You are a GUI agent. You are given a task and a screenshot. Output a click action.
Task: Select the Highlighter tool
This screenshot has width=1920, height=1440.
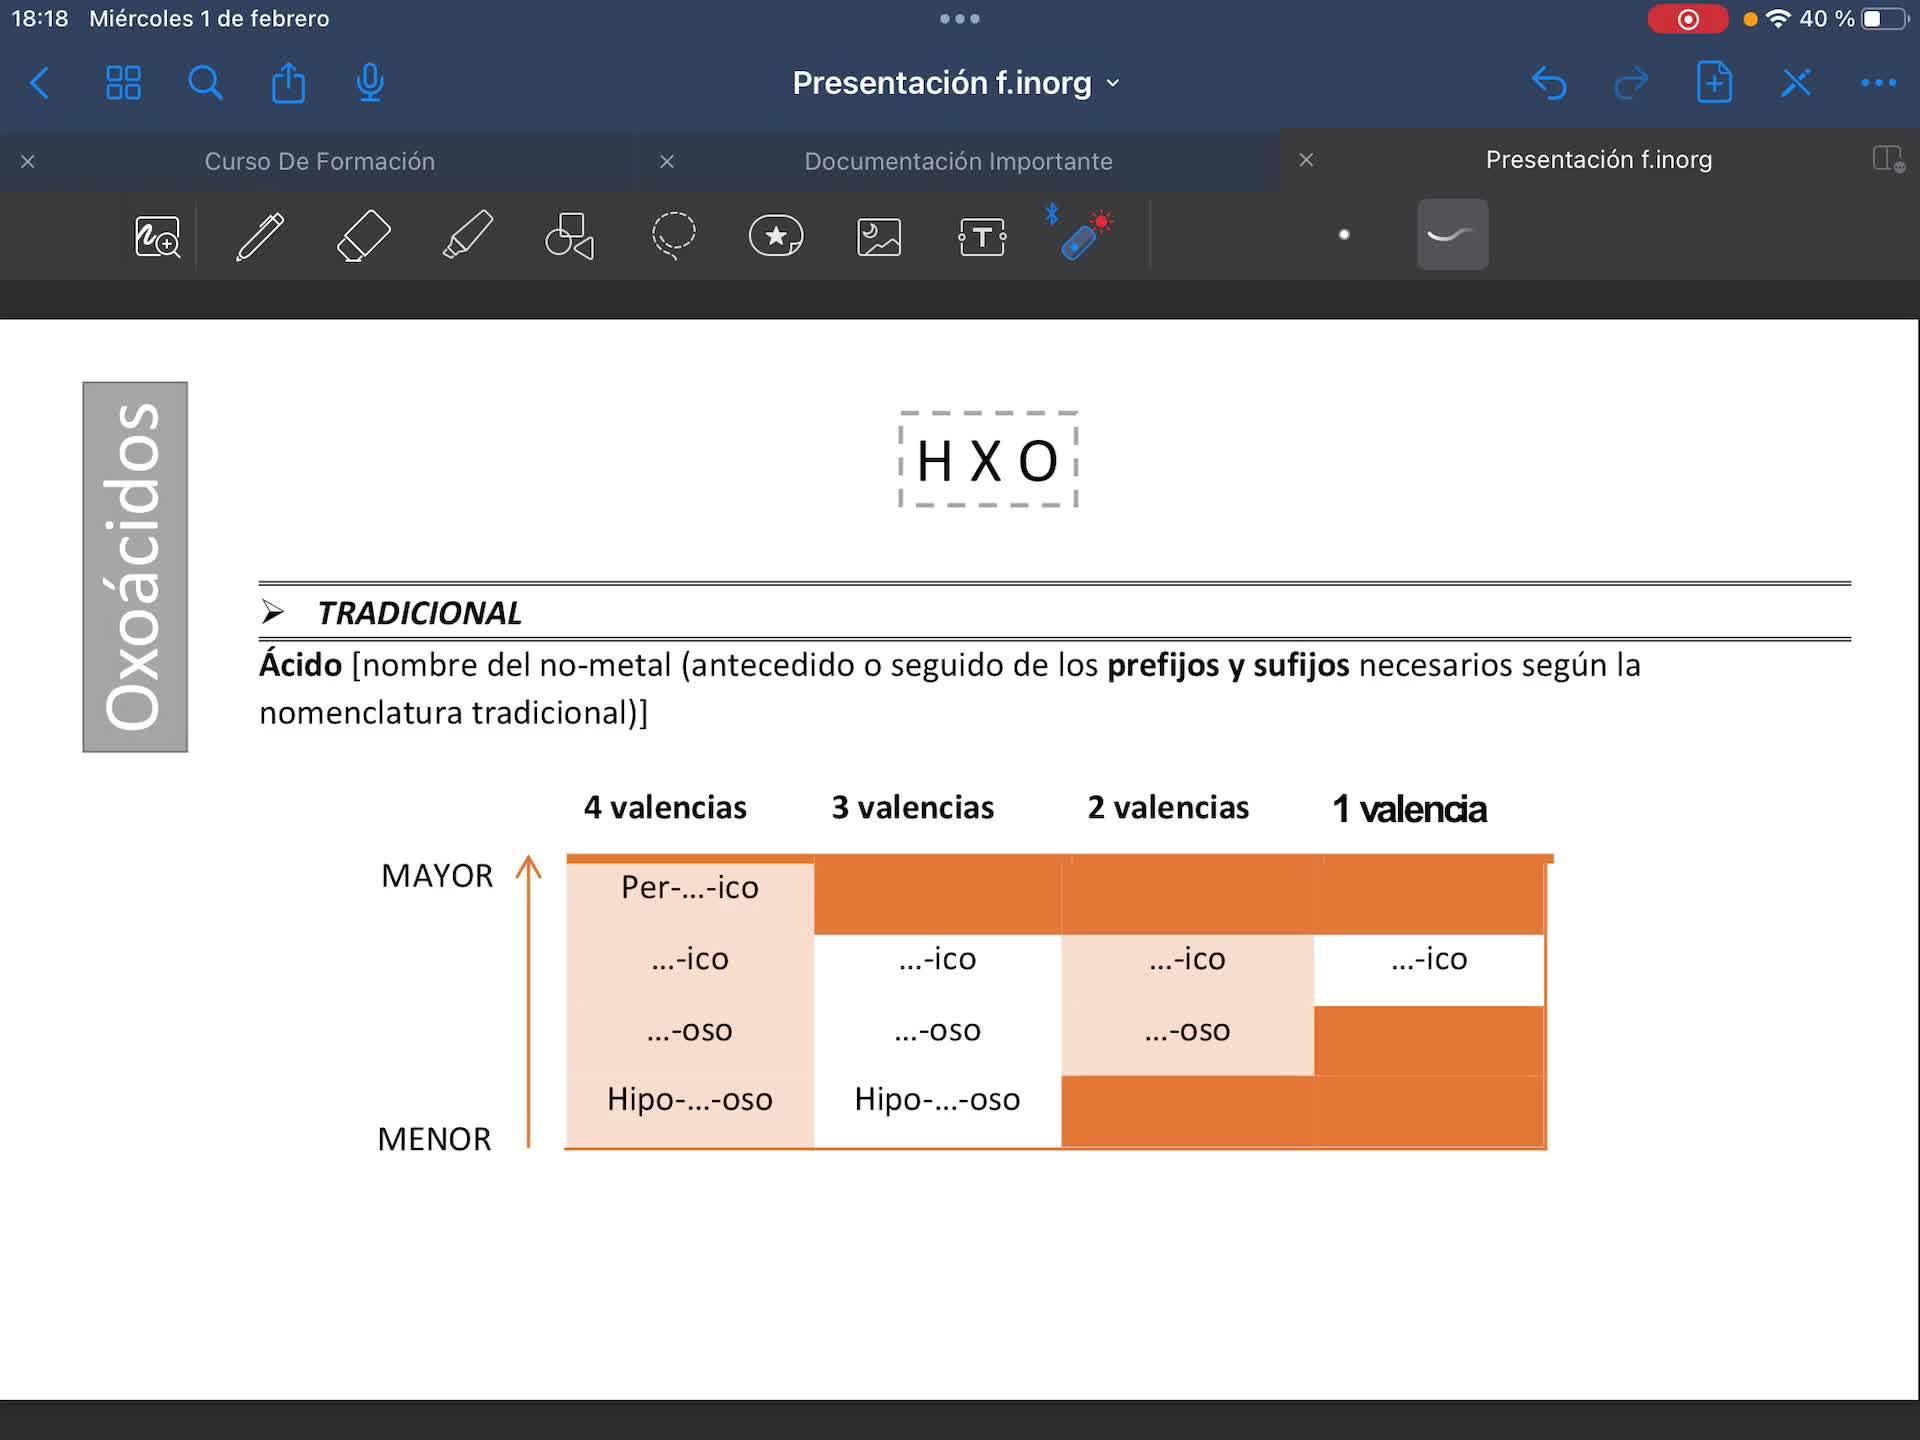click(467, 236)
